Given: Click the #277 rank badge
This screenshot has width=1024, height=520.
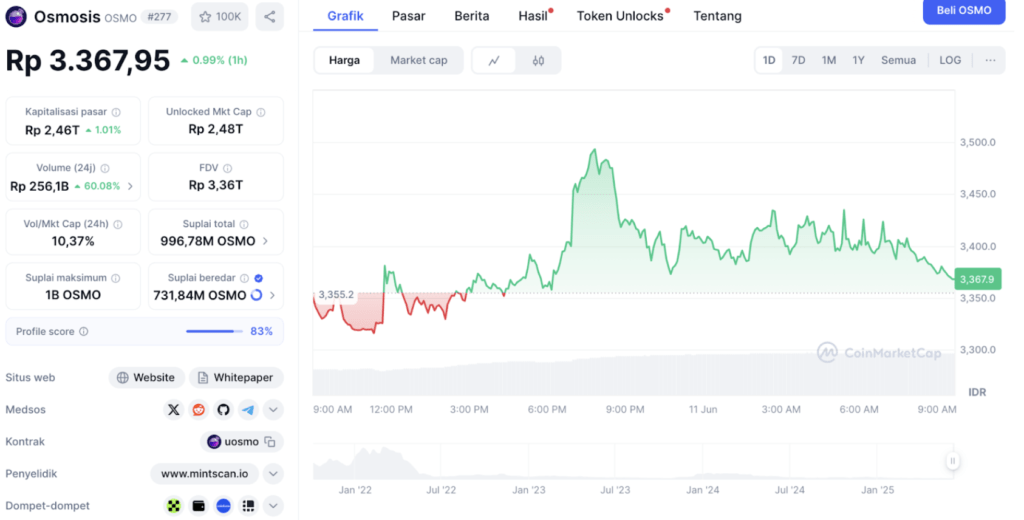Looking at the screenshot, I should click(x=159, y=17).
